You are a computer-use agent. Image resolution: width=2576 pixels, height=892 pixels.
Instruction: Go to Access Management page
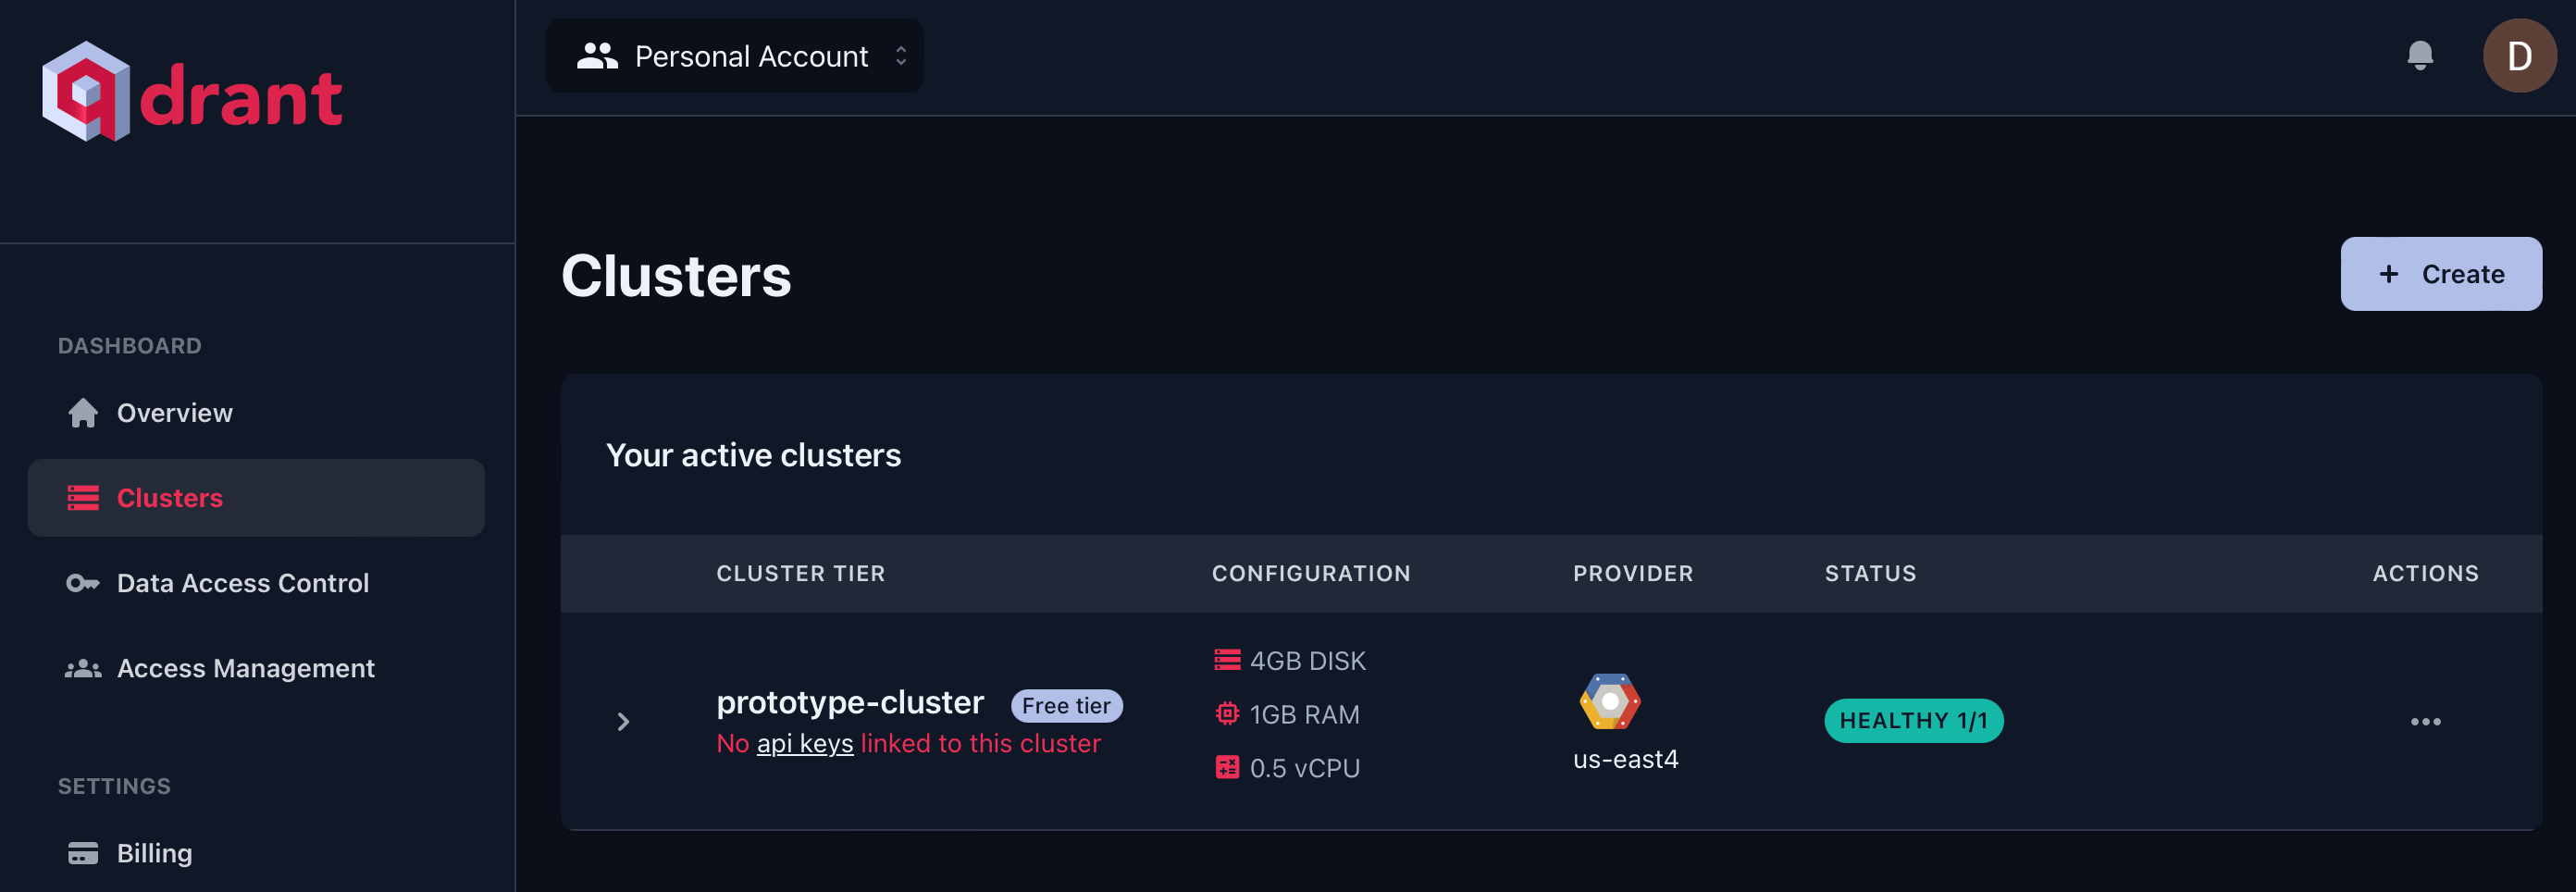[245, 668]
